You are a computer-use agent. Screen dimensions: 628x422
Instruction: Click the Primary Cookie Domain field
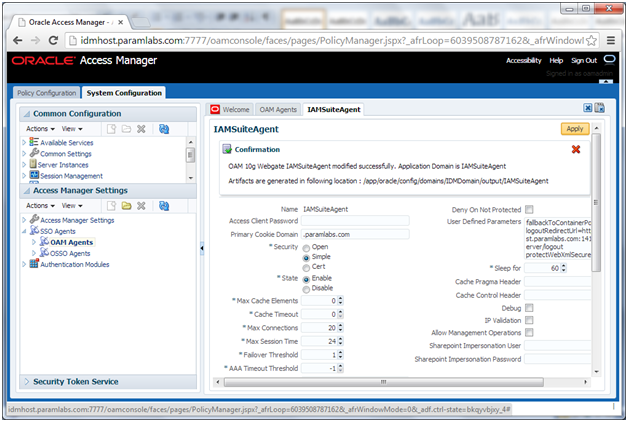[x=355, y=234]
